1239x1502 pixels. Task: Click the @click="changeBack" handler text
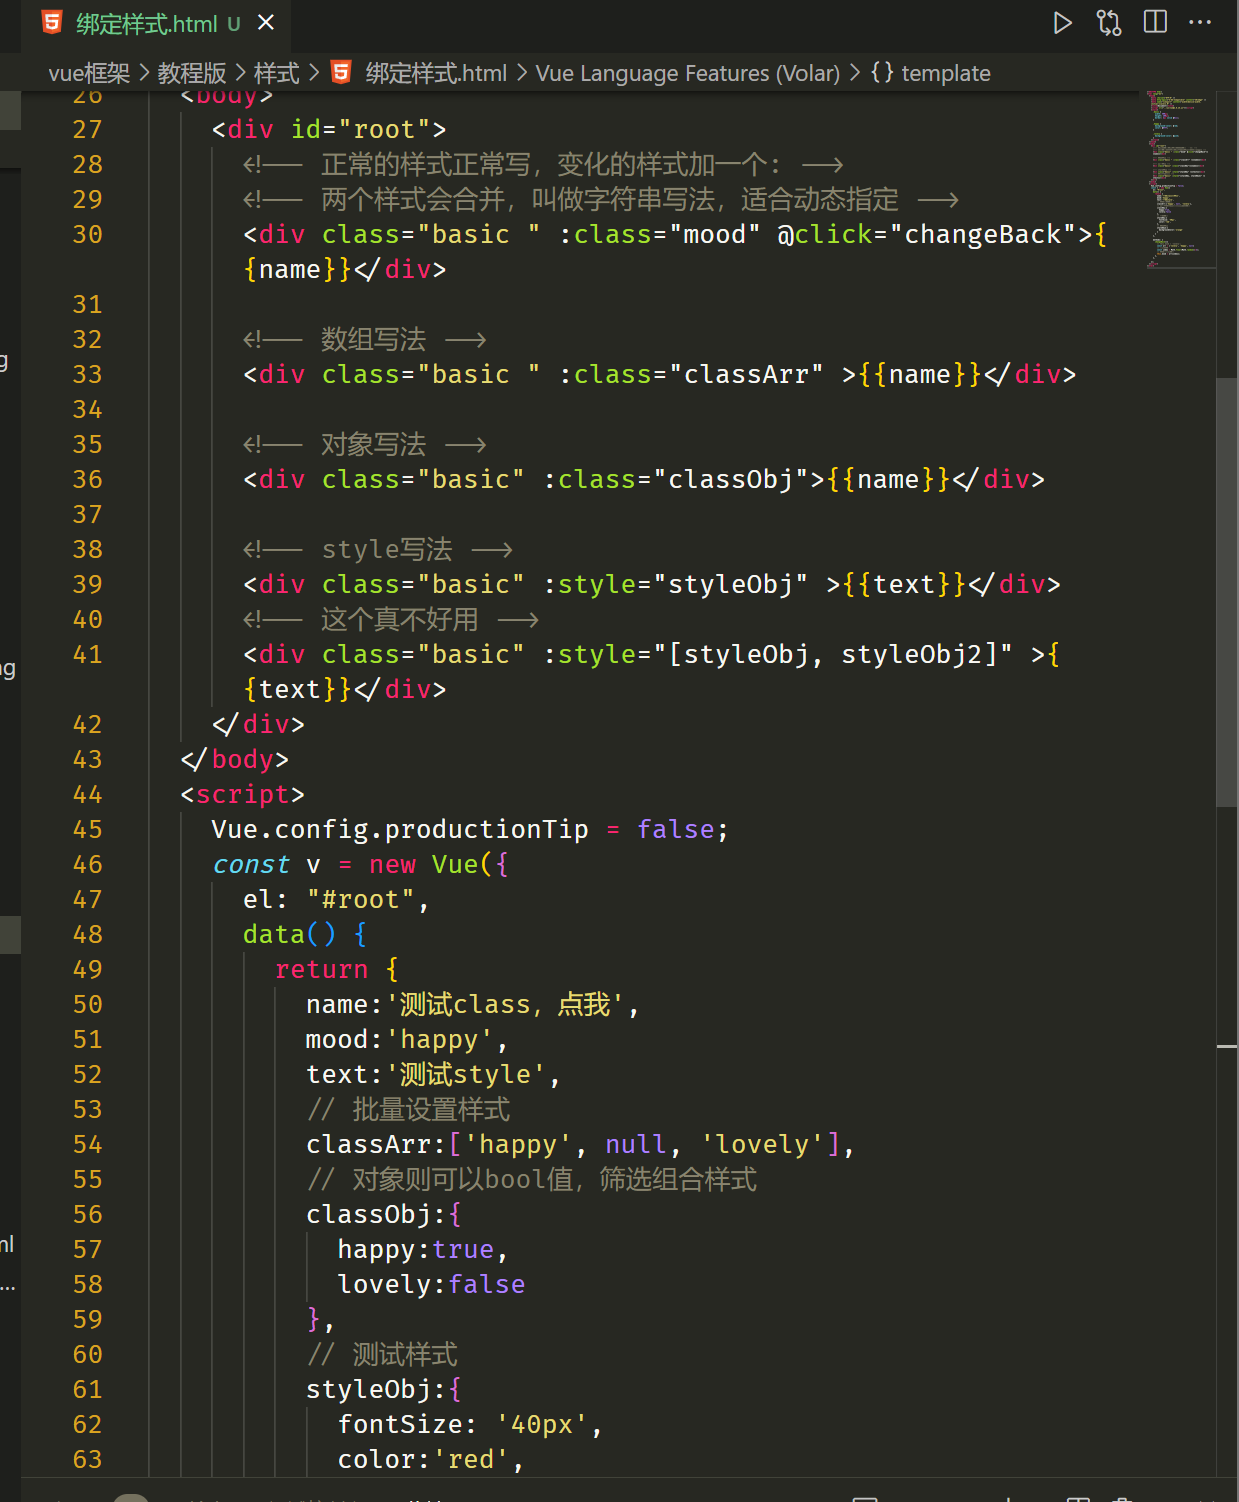click(927, 234)
